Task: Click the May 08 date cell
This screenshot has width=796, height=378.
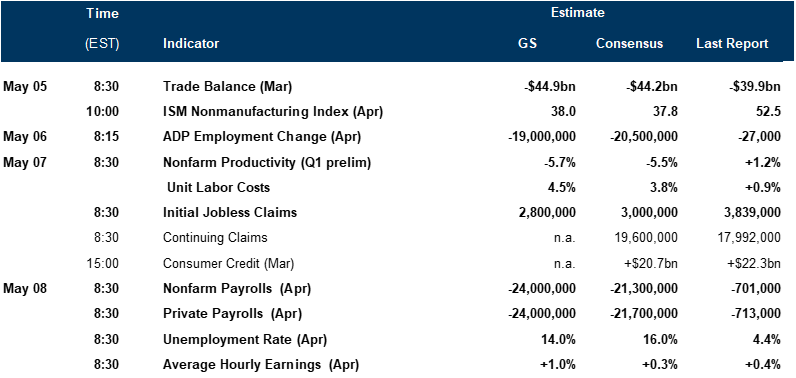Action: tap(25, 289)
